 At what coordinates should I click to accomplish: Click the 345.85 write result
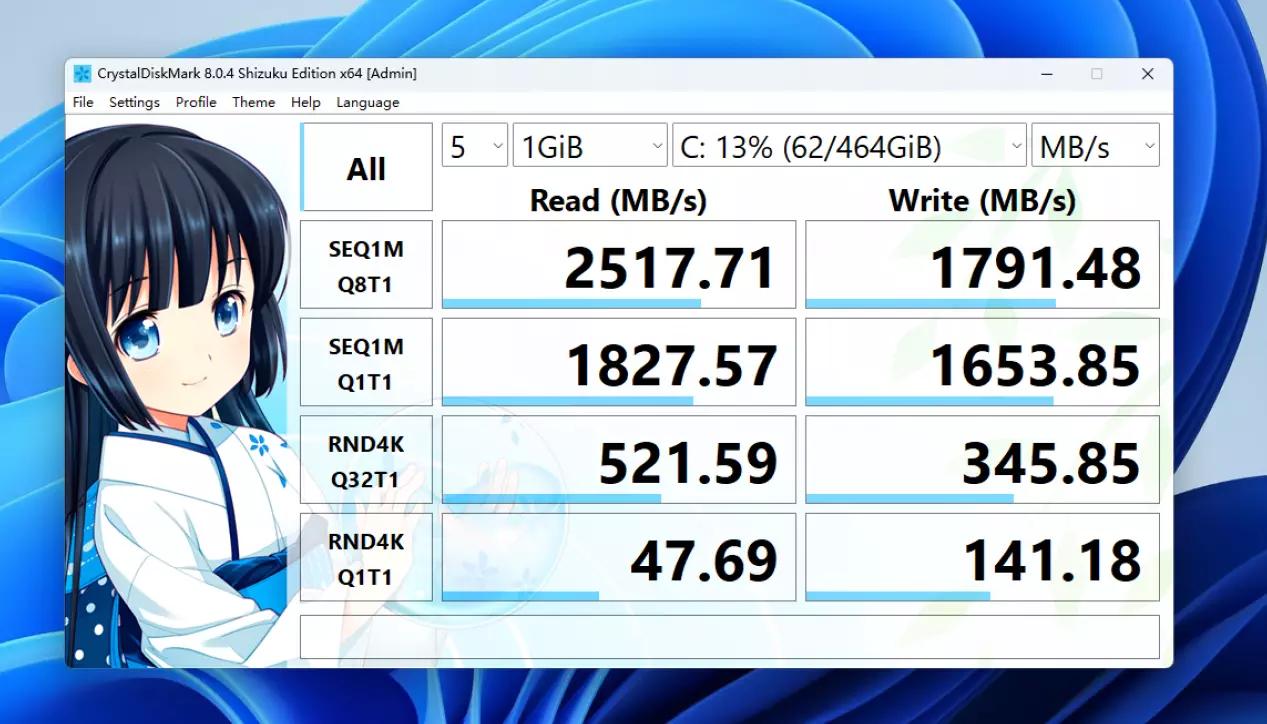(x=982, y=459)
